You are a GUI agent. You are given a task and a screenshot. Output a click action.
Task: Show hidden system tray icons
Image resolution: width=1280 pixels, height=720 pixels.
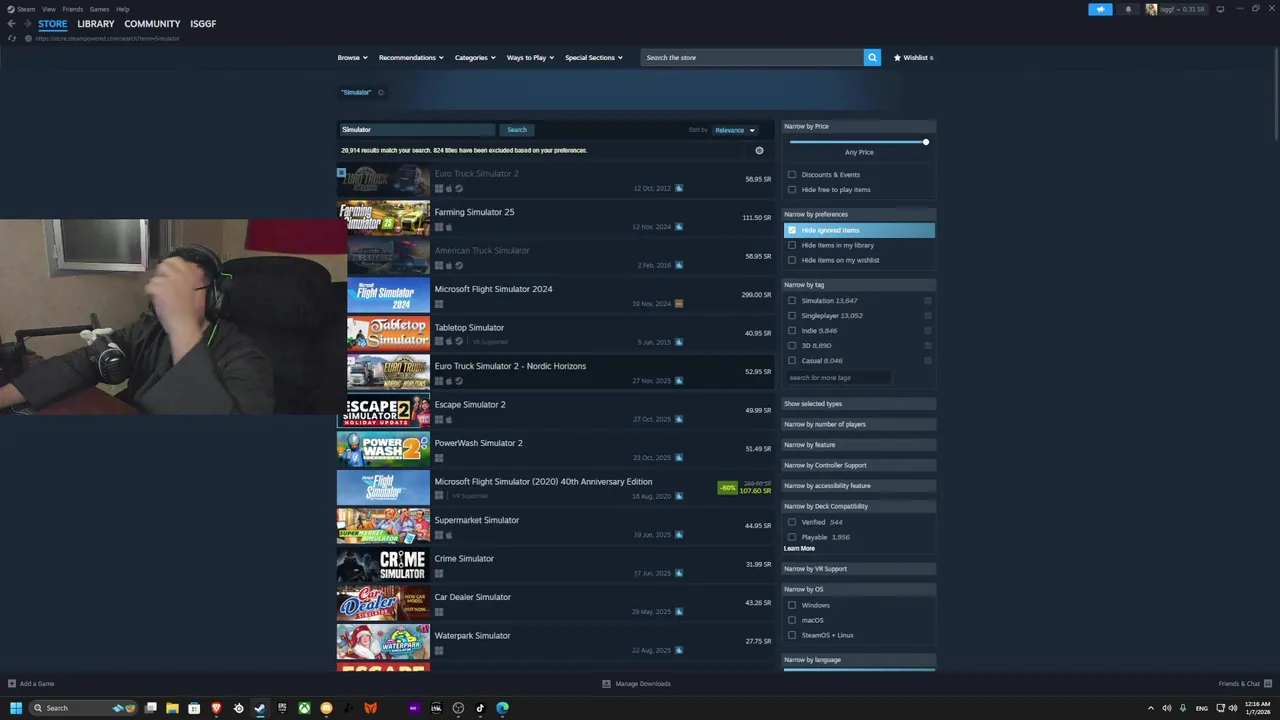tap(1150, 708)
